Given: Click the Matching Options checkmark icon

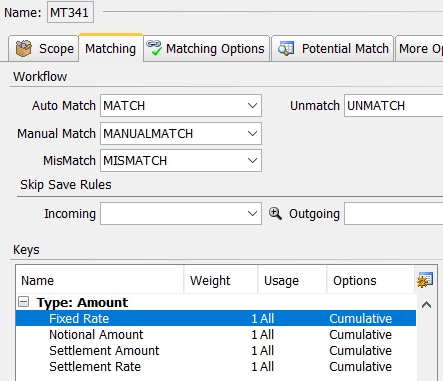Looking at the screenshot, I should point(154,48).
